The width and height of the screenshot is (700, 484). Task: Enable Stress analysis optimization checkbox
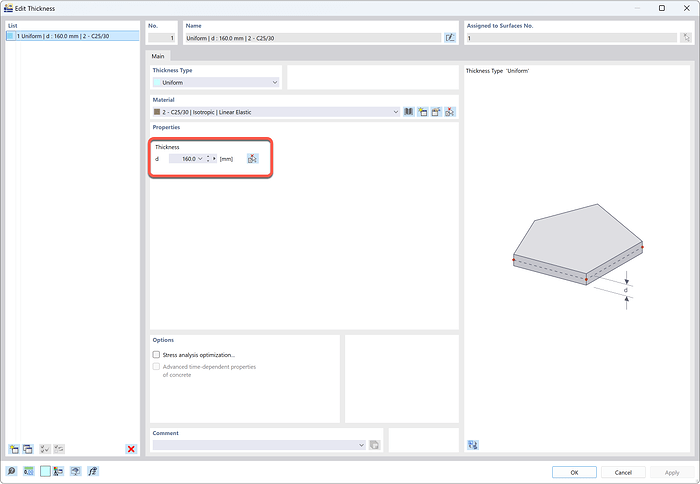pyautogui.click(x=156, y=355)
